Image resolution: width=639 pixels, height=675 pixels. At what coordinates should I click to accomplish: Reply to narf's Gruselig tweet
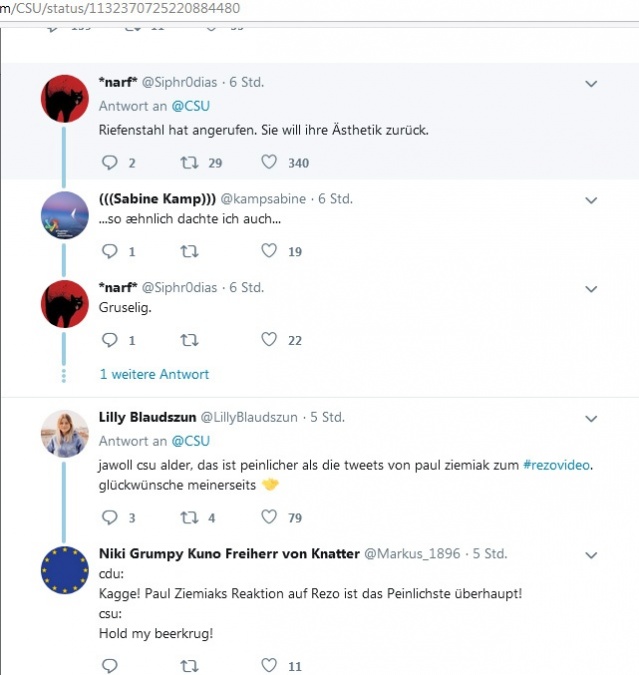110,340
